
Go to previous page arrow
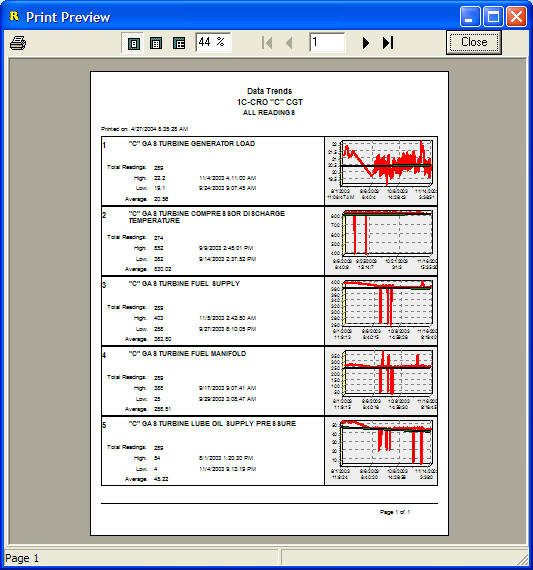[x=289, y=43]
